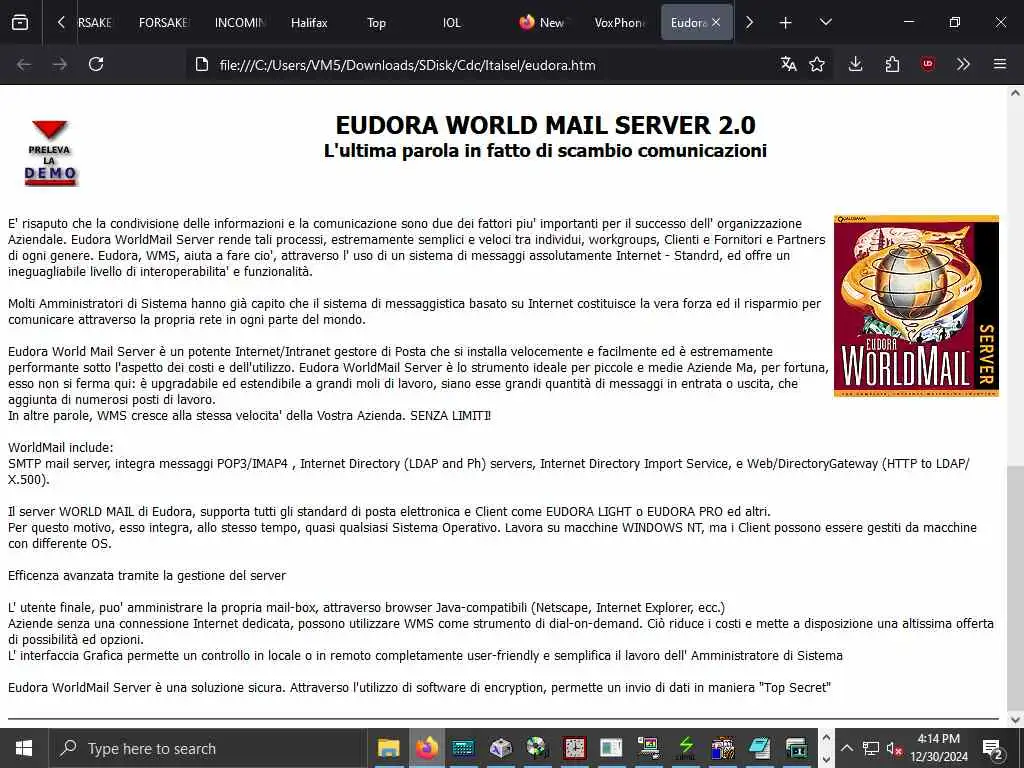Page the taskbar icons up with the arrow
The width and height of the screenshot is (1024, 768).
coord(825,738)
